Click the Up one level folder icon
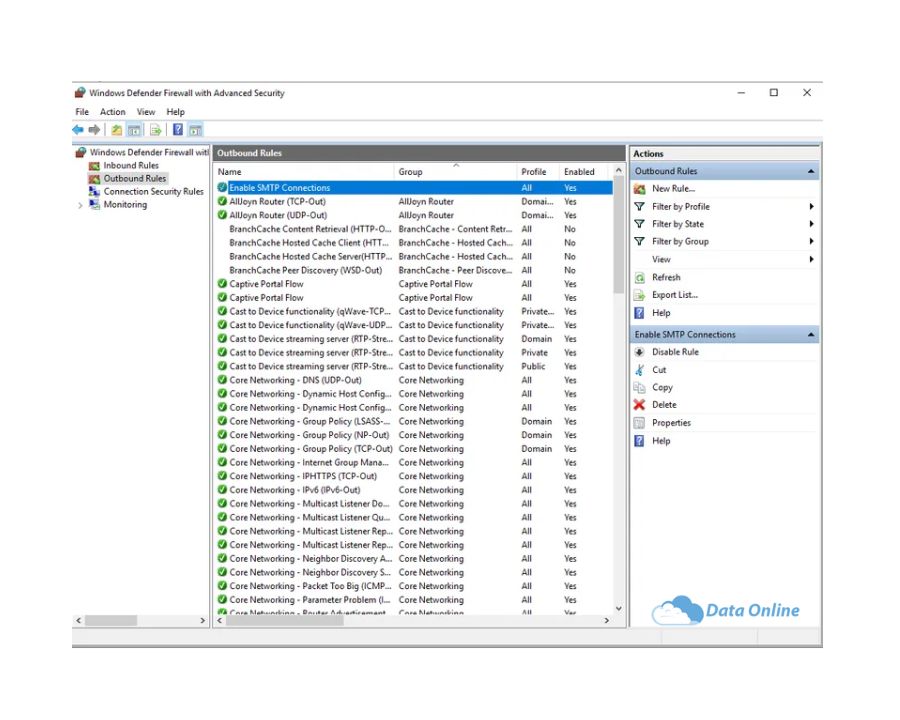900x720 pixels. point(117,130)
